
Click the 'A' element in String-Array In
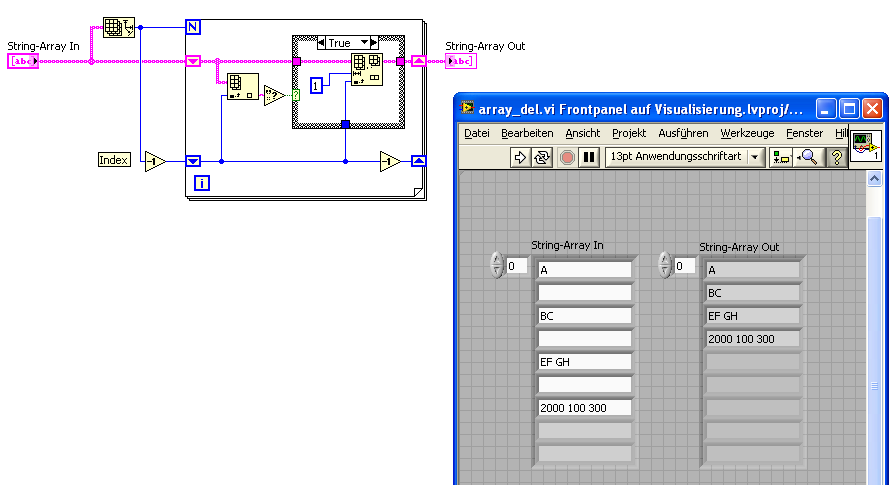(584, 270)
